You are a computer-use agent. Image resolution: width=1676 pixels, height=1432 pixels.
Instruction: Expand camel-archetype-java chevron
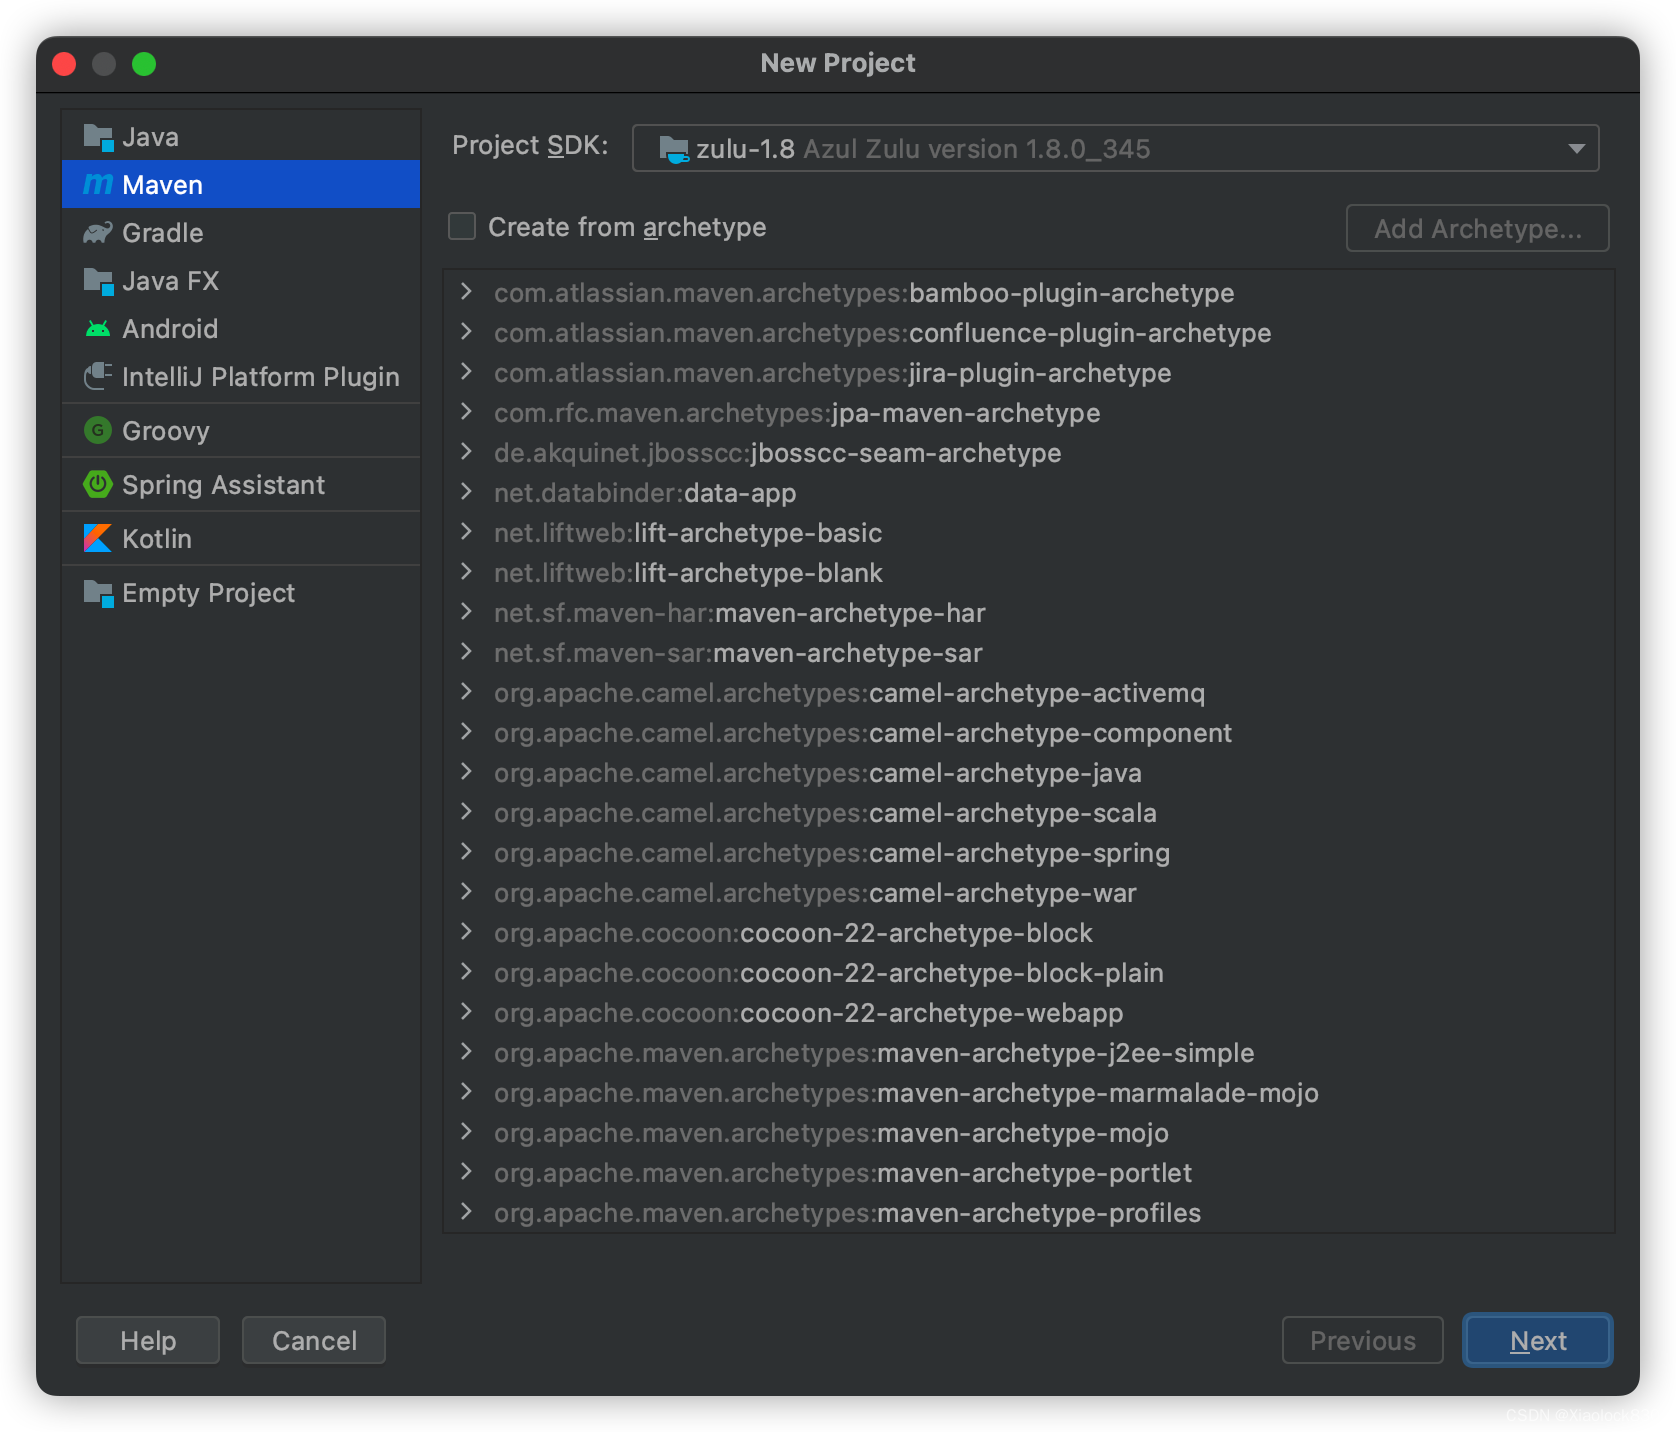click(466, 772)
